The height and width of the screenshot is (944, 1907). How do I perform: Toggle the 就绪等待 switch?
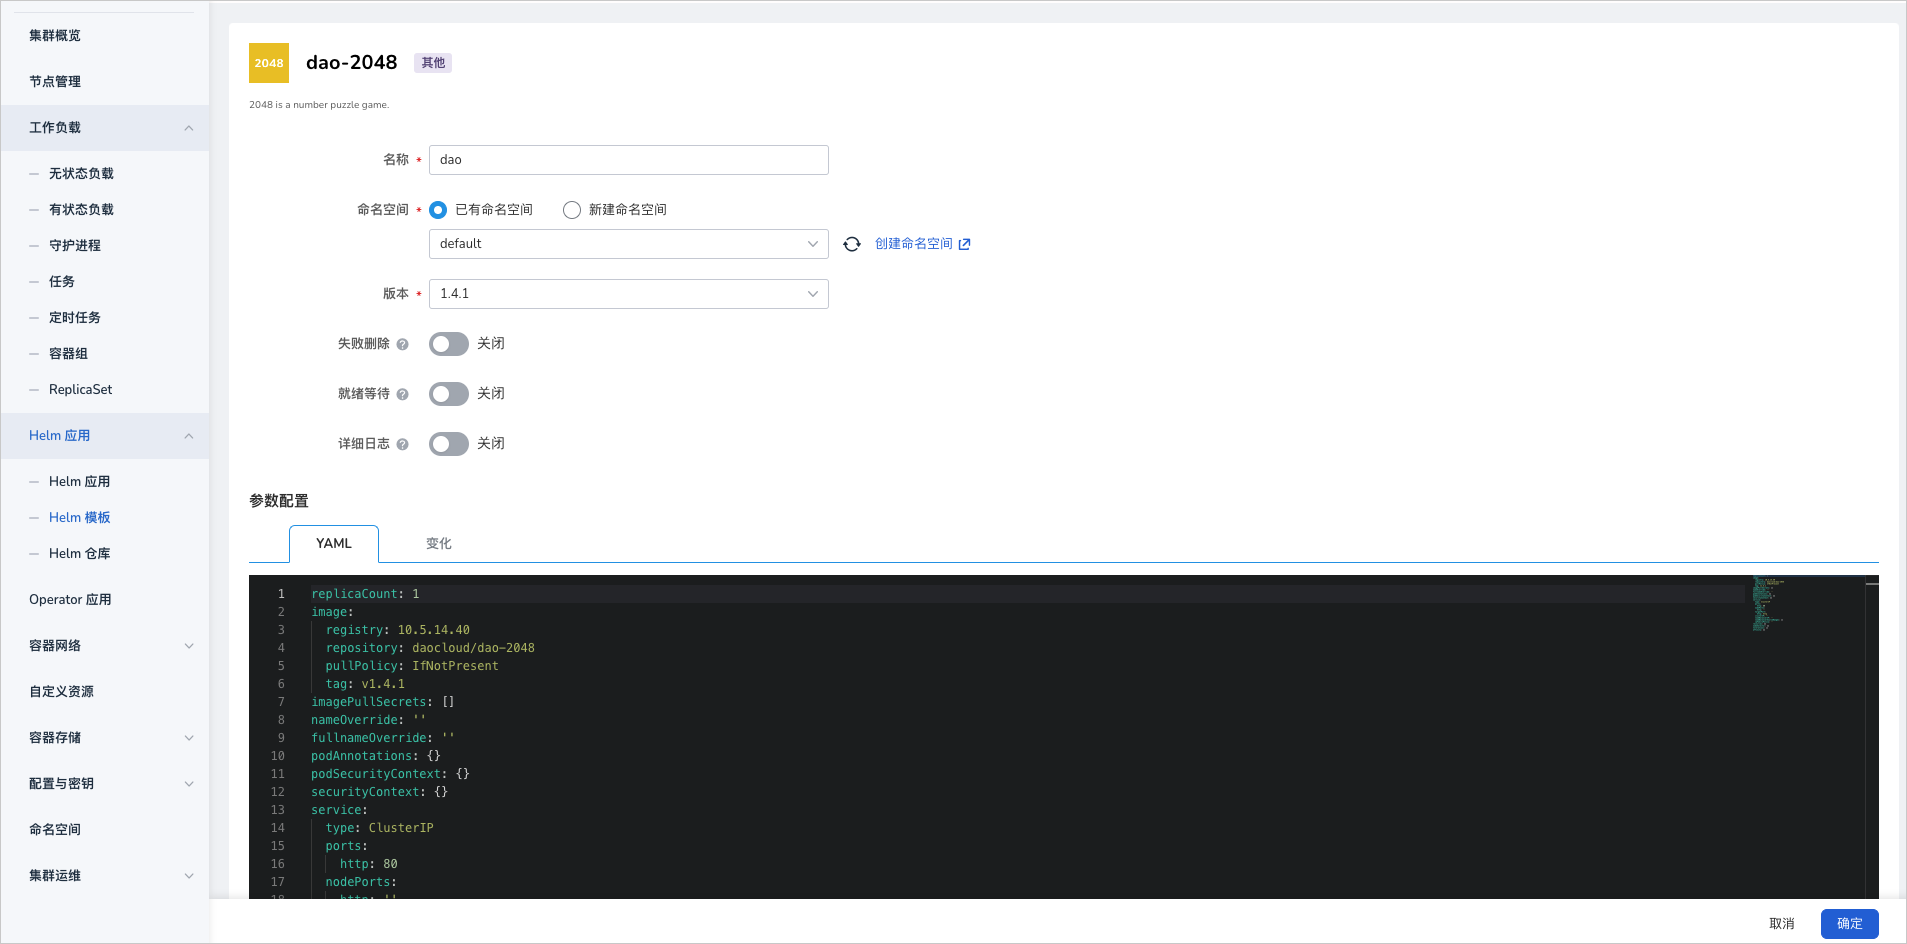pyautogui.click(x=449, y=394)
